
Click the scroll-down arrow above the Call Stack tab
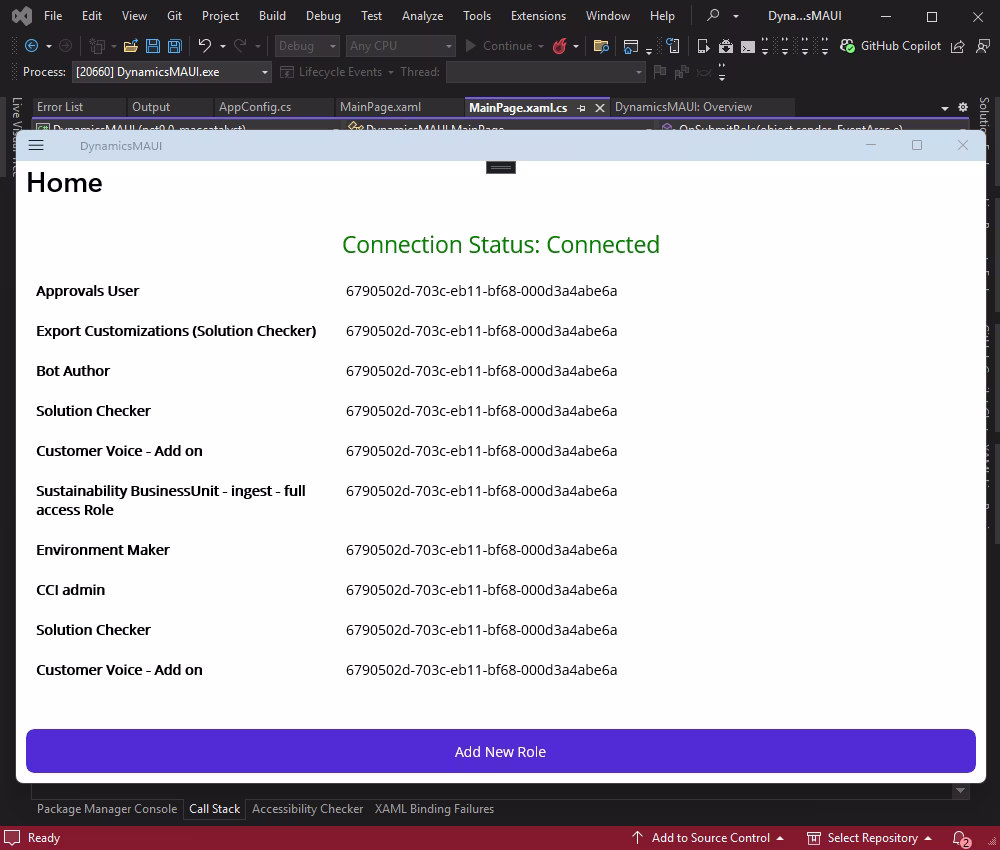point(960,791)
